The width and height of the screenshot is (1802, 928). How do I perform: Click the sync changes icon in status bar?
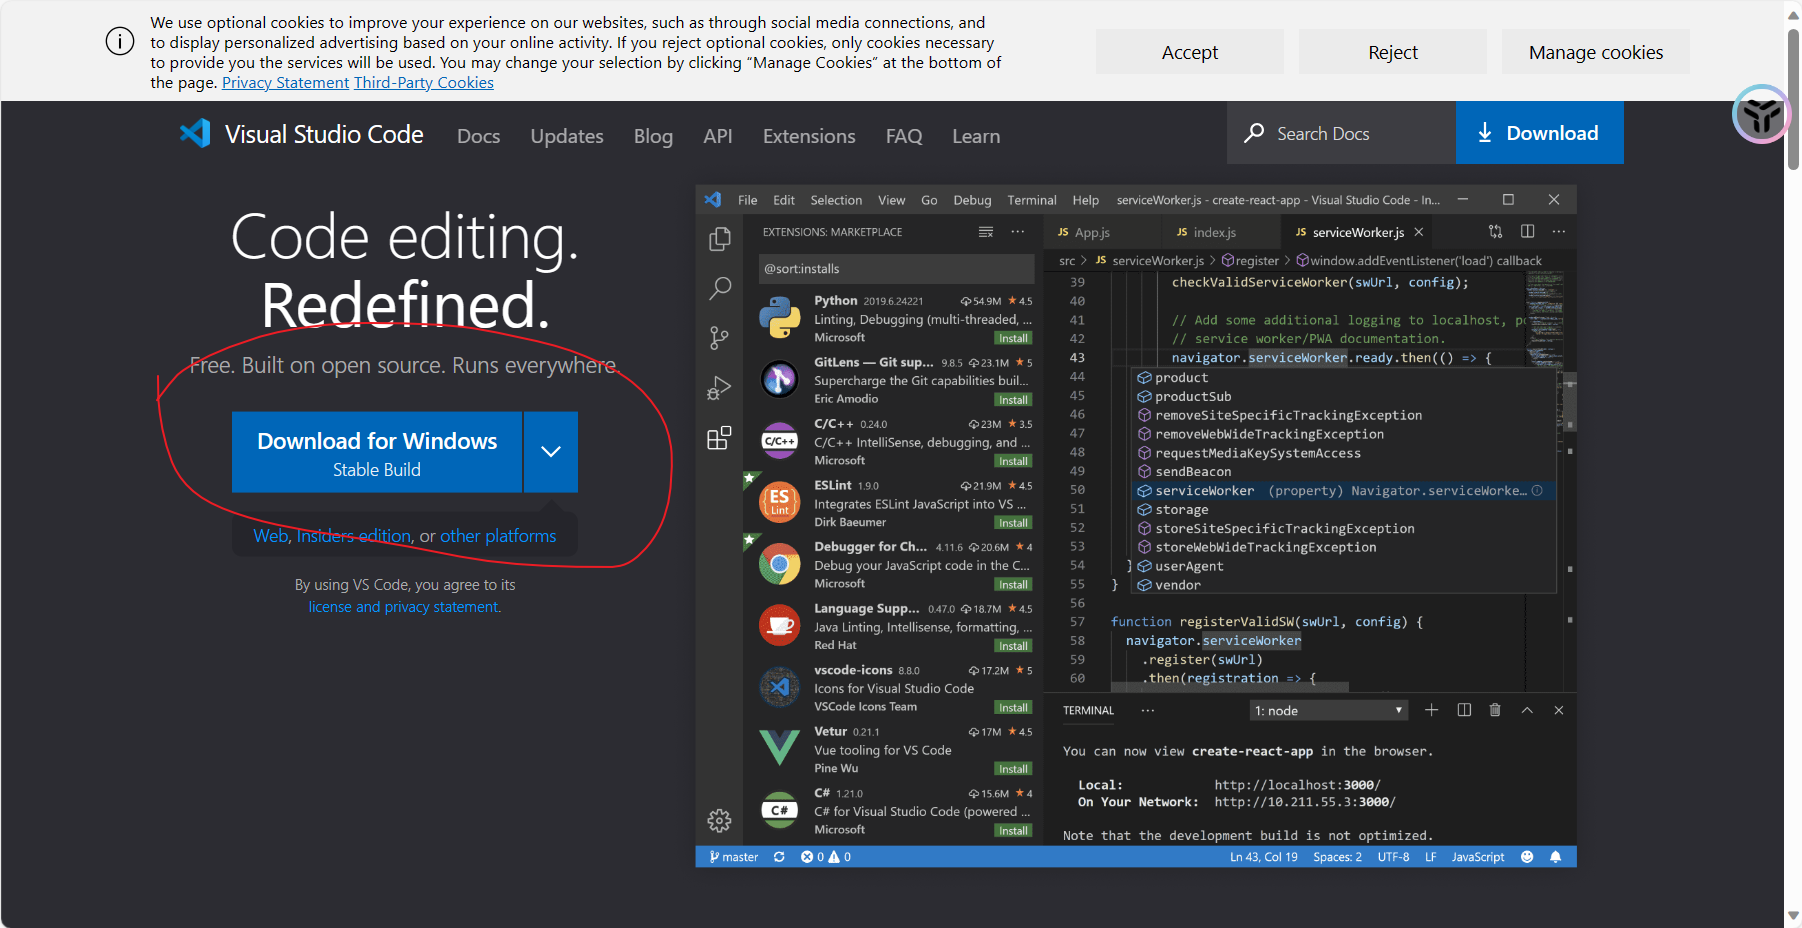pos(779,857)
